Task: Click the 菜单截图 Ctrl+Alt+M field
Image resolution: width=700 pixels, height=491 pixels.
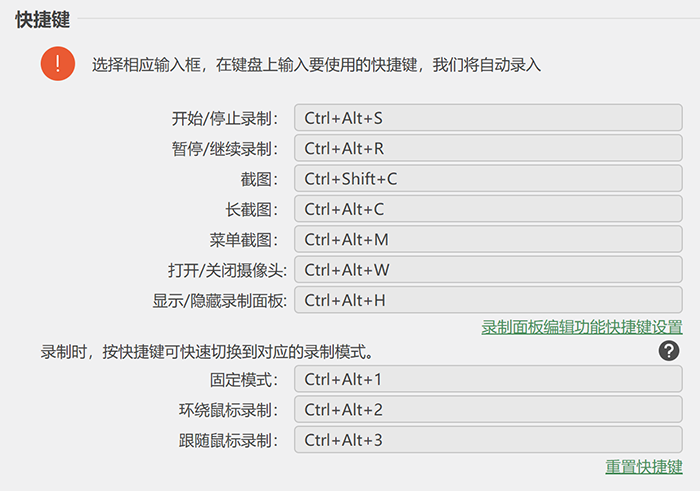Action: (488, 239)
